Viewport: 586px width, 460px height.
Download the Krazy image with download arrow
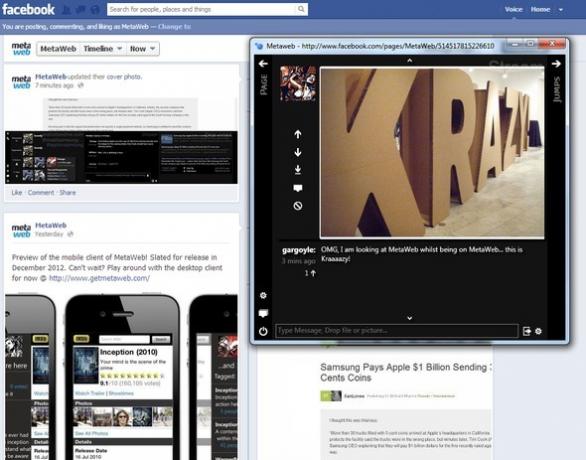297,170
